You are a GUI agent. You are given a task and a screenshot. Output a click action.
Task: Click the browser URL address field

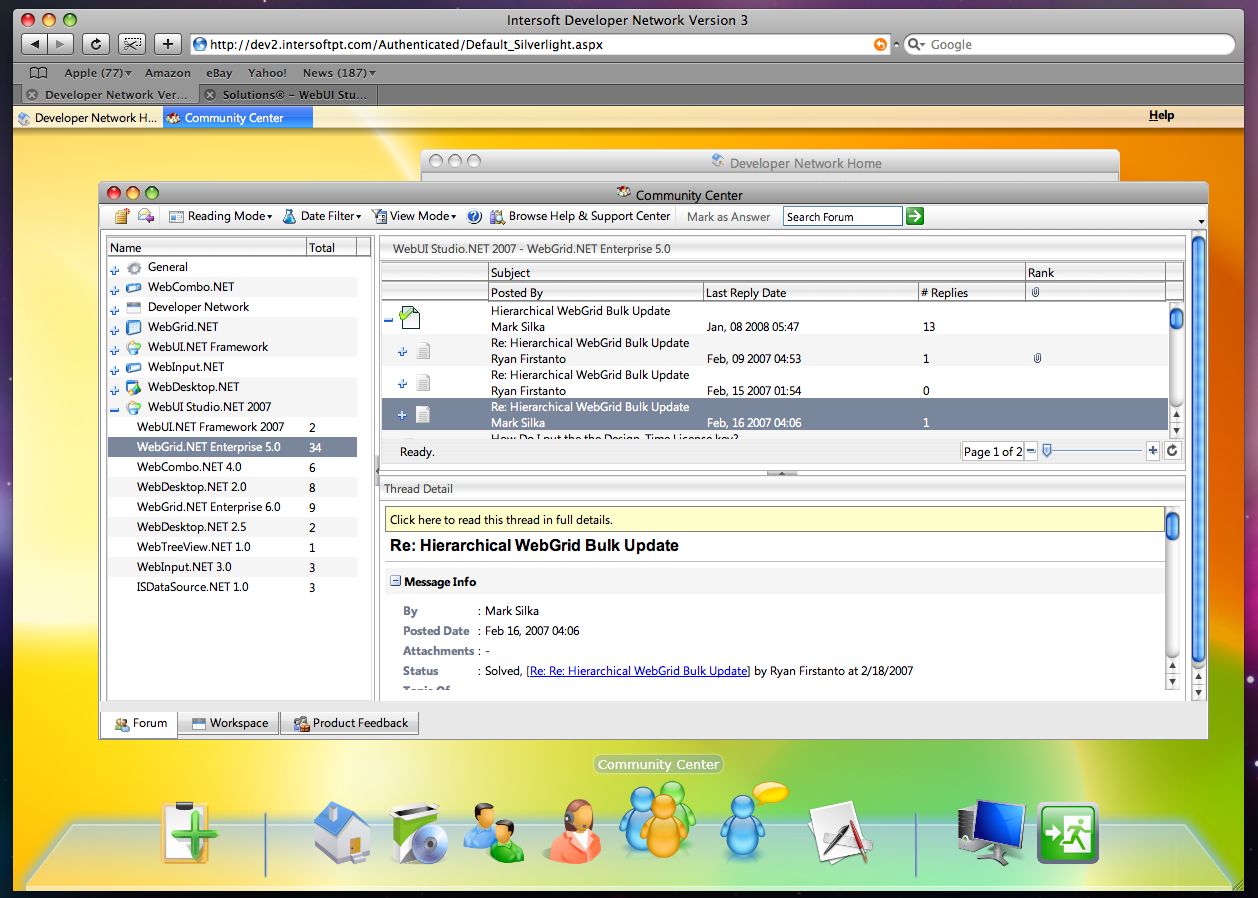click(x=540, y=44)
